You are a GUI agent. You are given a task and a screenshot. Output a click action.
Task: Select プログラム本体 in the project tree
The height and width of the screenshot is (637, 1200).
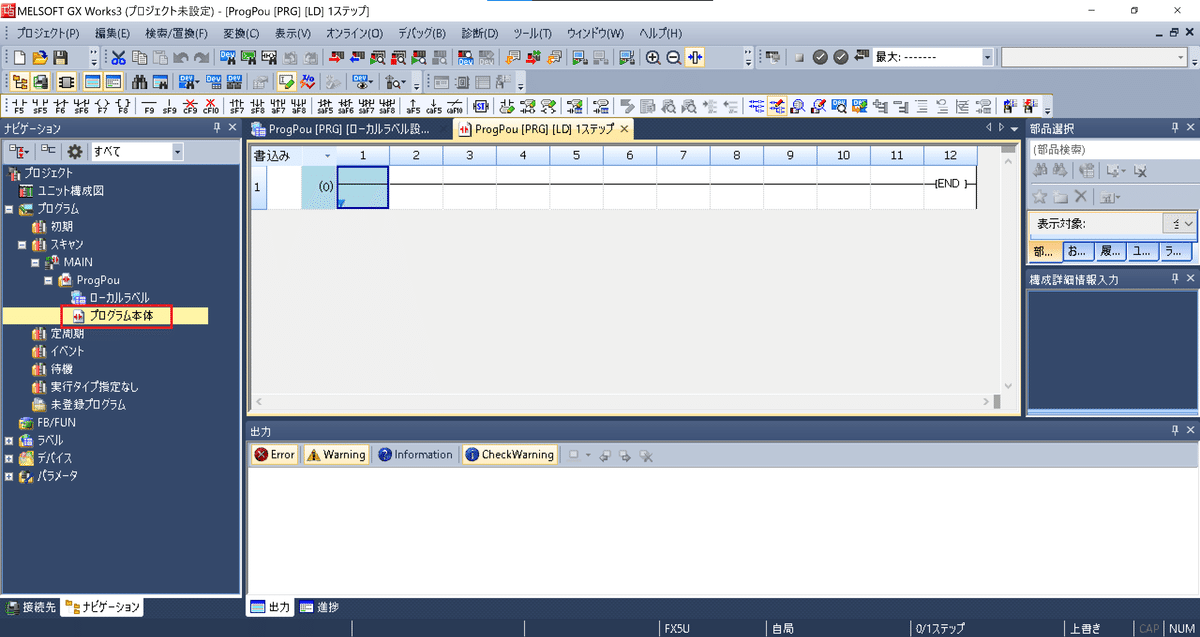pos(122,316)
